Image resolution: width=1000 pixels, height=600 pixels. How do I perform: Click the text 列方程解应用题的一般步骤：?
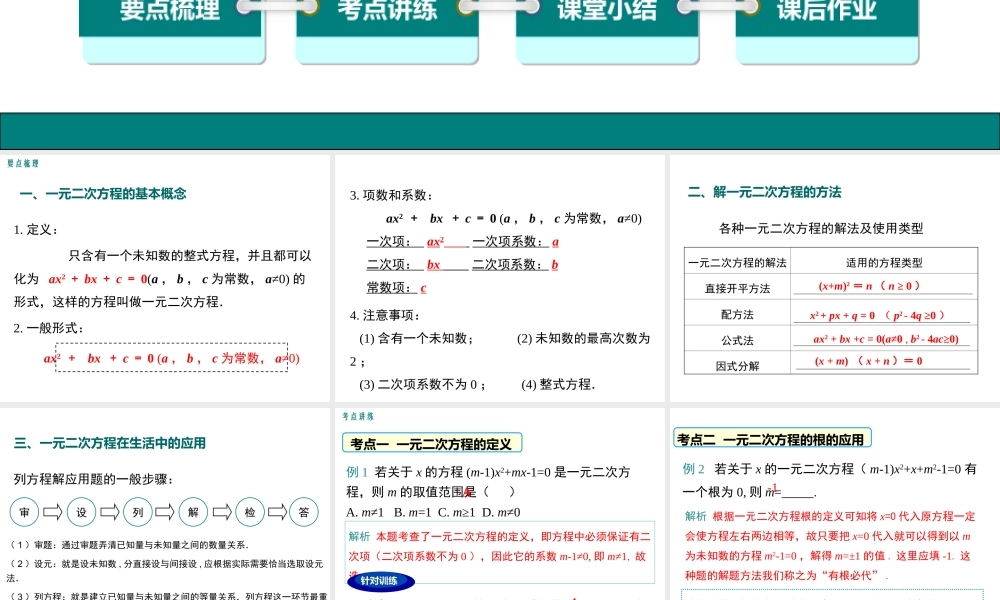point(94,479)
